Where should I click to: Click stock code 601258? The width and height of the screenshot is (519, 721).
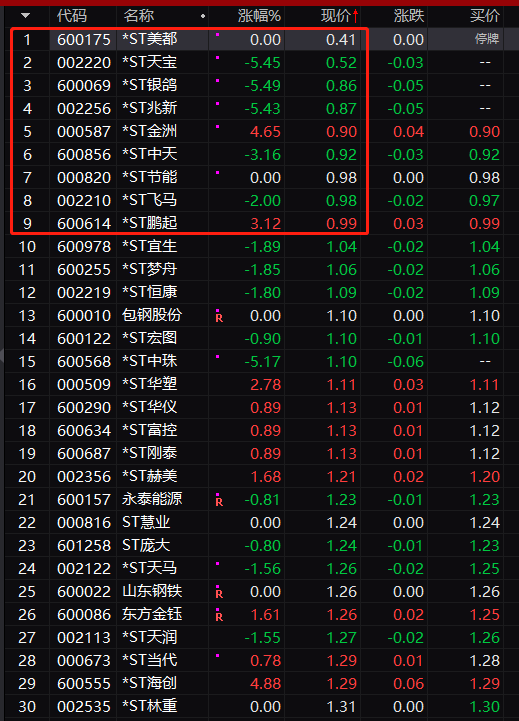(x=84, y=545)
